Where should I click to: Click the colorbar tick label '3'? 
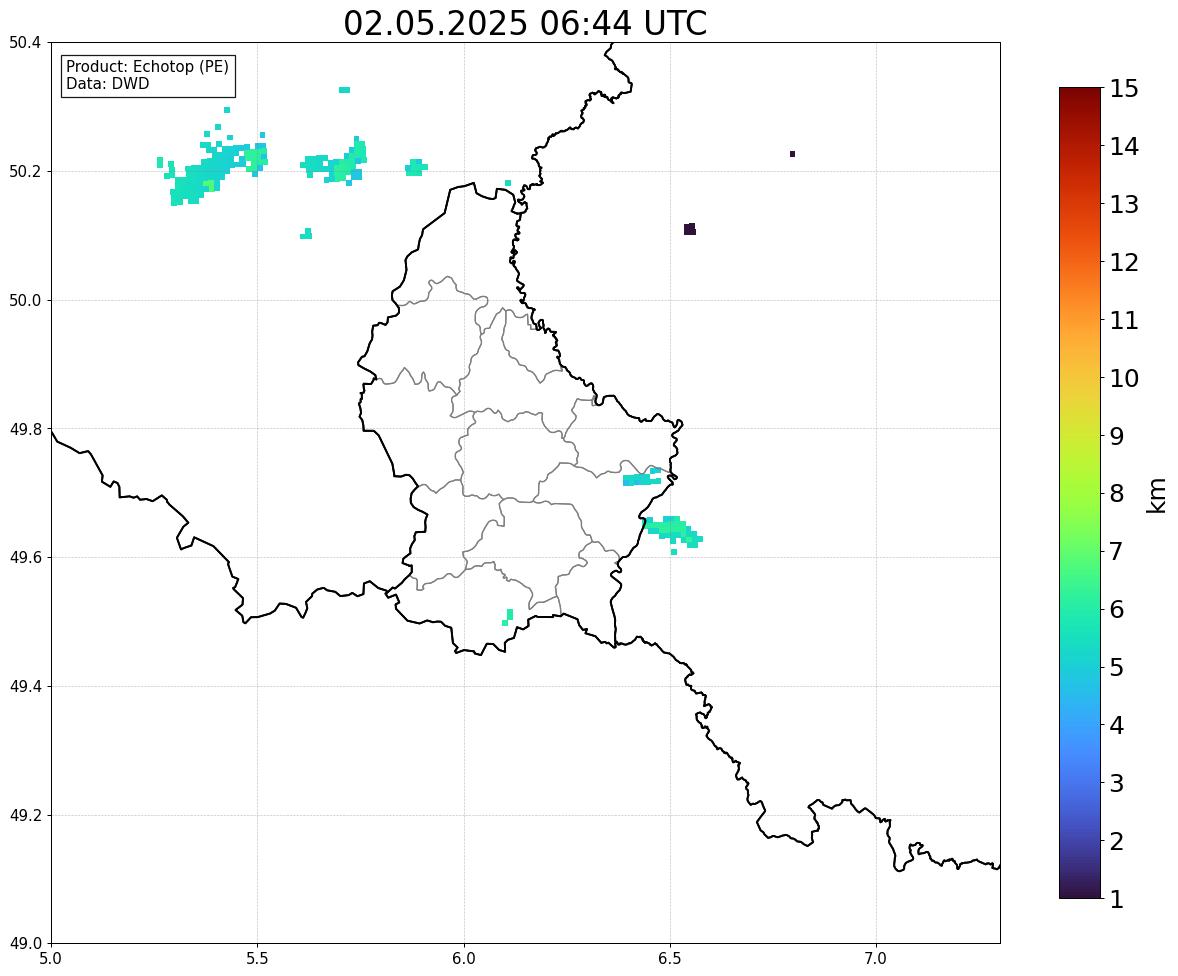[x=1117, y=783]
